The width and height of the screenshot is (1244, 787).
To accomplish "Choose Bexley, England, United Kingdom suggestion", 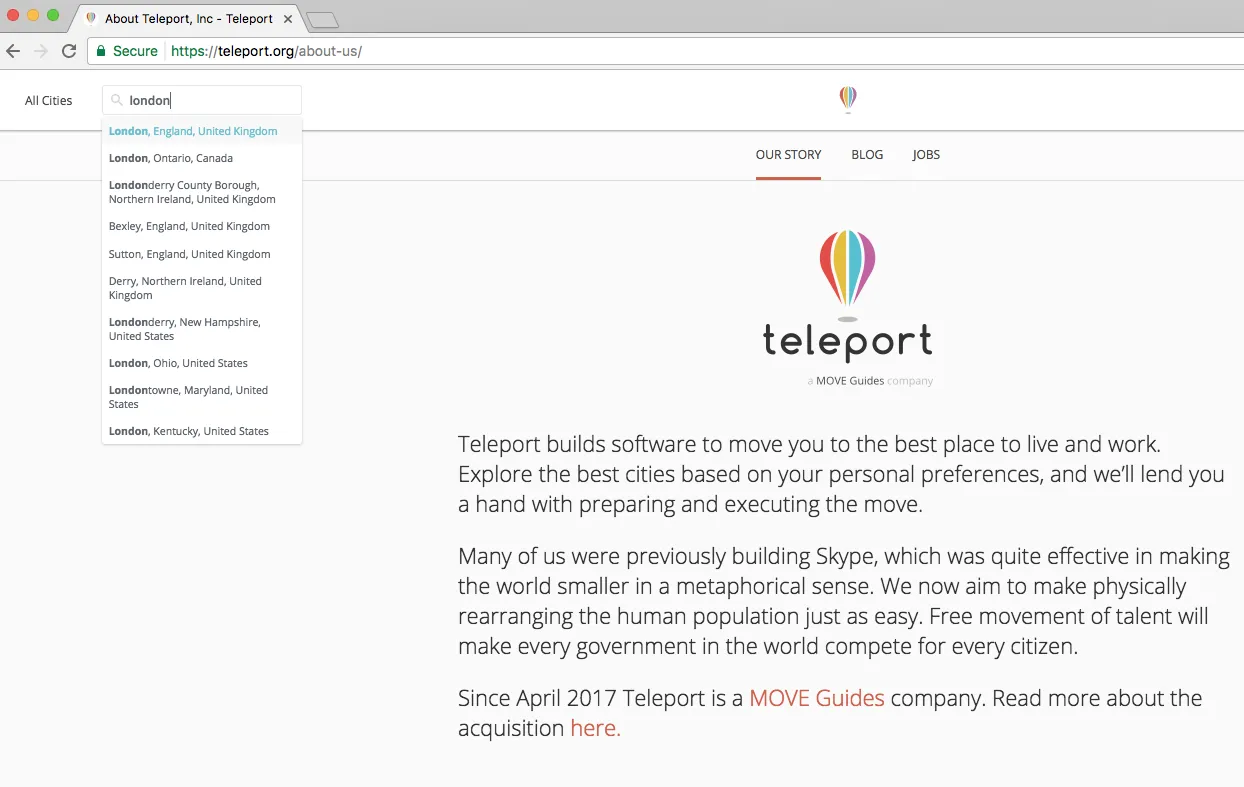I will [202, 226].
